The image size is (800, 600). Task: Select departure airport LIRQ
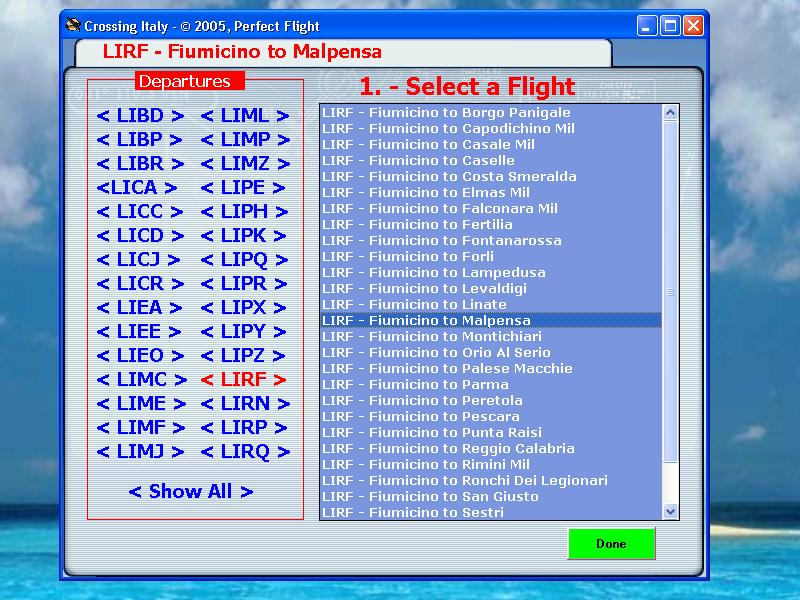(245, 451)
